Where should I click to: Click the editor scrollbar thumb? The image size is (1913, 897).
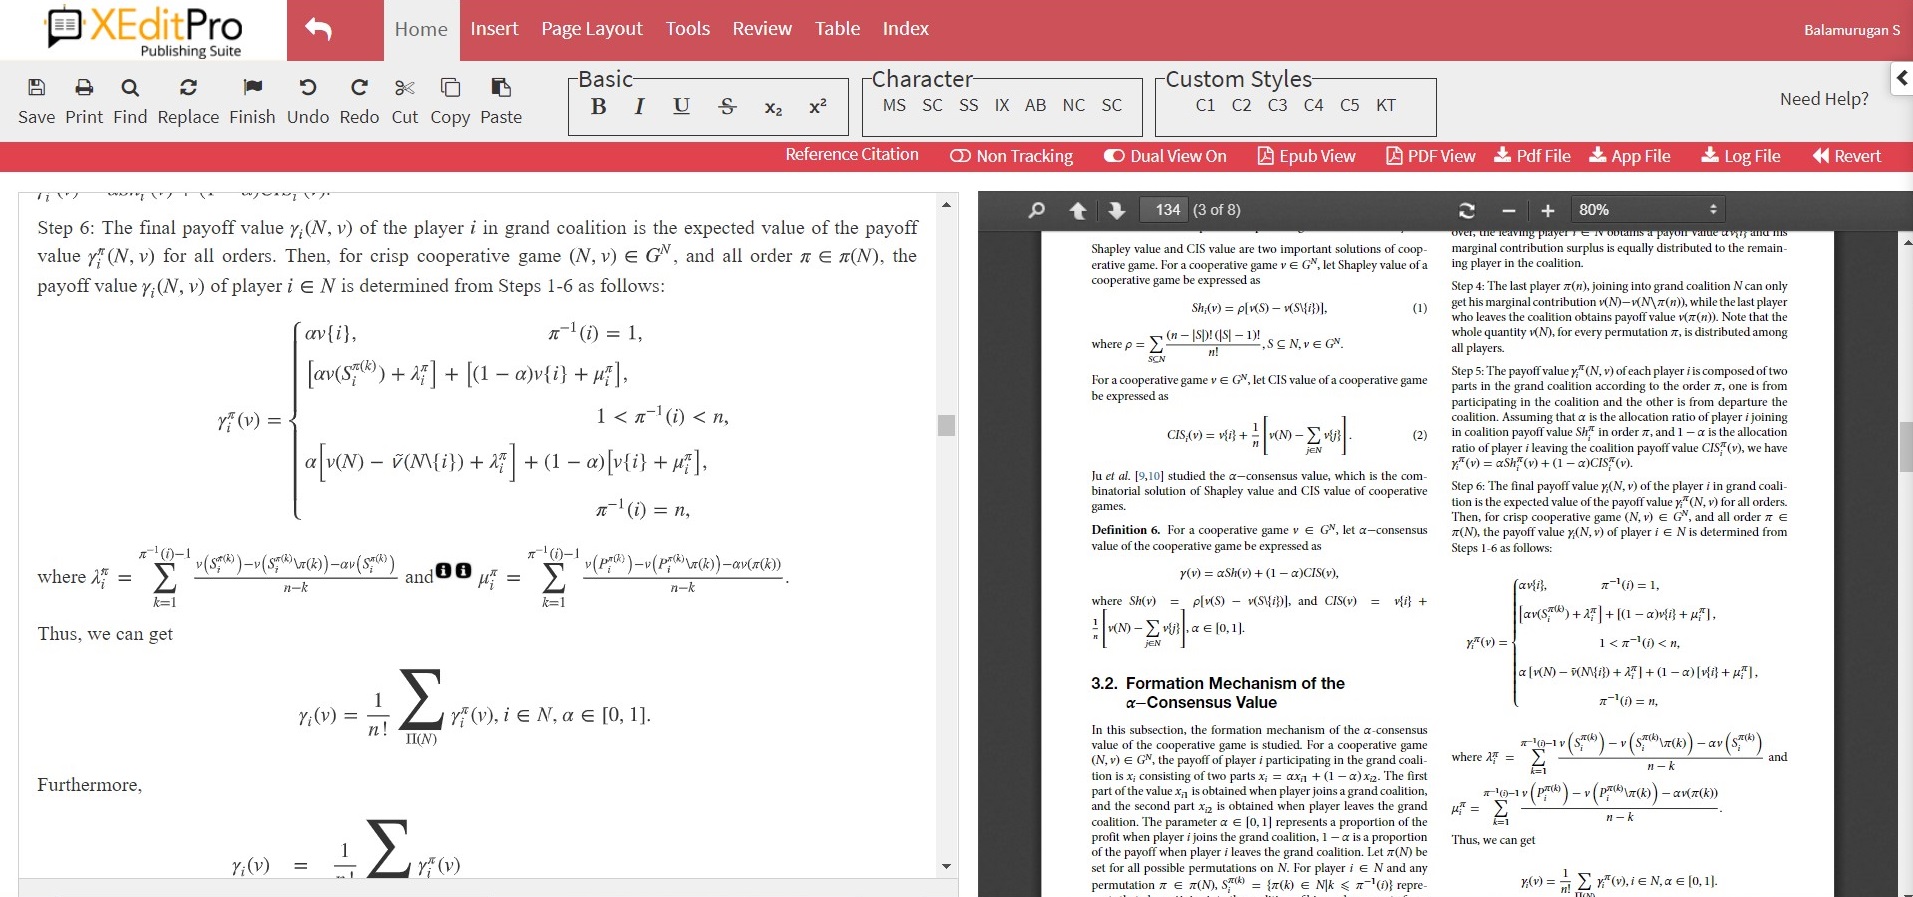coord(946,425)
